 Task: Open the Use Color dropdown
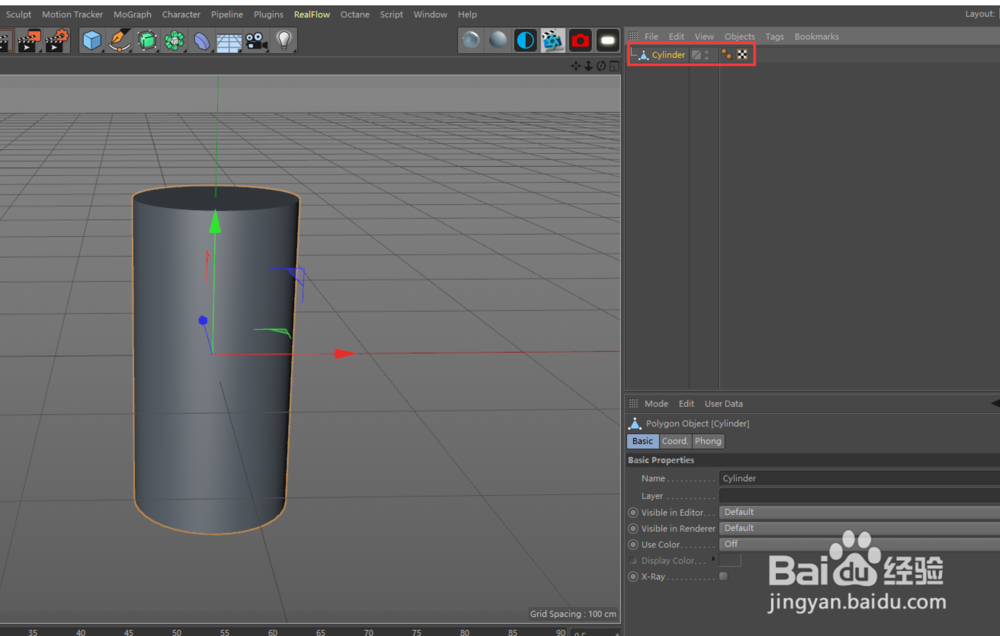coord(859,544)
